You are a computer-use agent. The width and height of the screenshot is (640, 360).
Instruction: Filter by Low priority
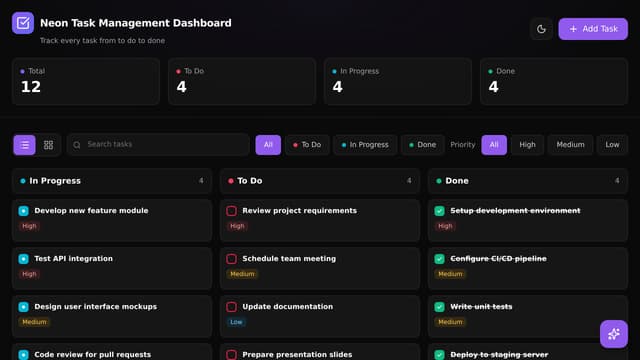coord(612,145)
